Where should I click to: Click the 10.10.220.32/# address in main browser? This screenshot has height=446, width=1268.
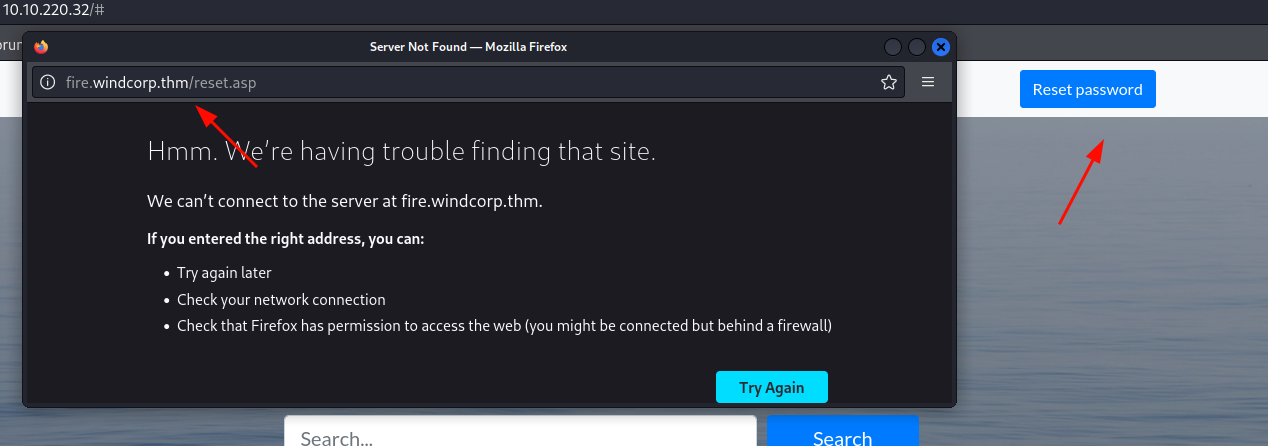coord(55,8)
